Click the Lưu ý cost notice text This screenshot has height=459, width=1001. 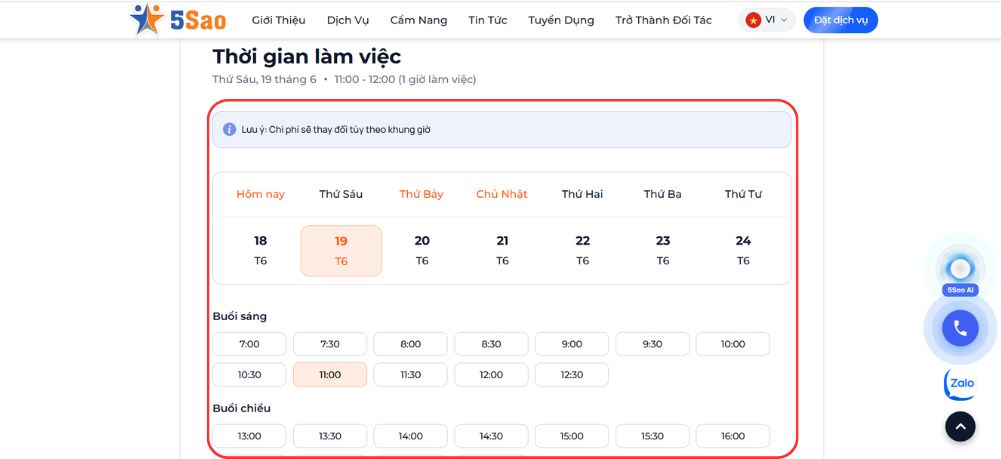pyautogui.click(x=336, y=130)
